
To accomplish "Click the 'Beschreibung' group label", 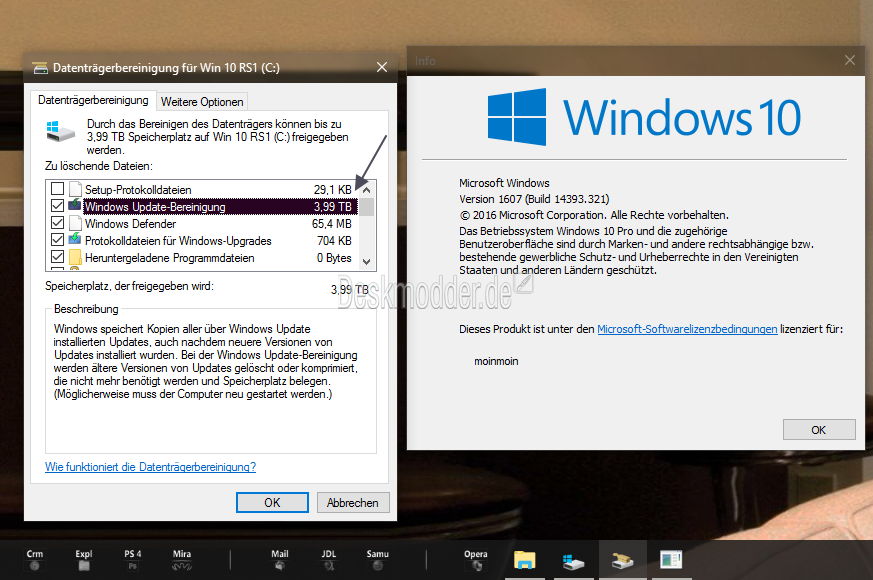I will 86,309.
